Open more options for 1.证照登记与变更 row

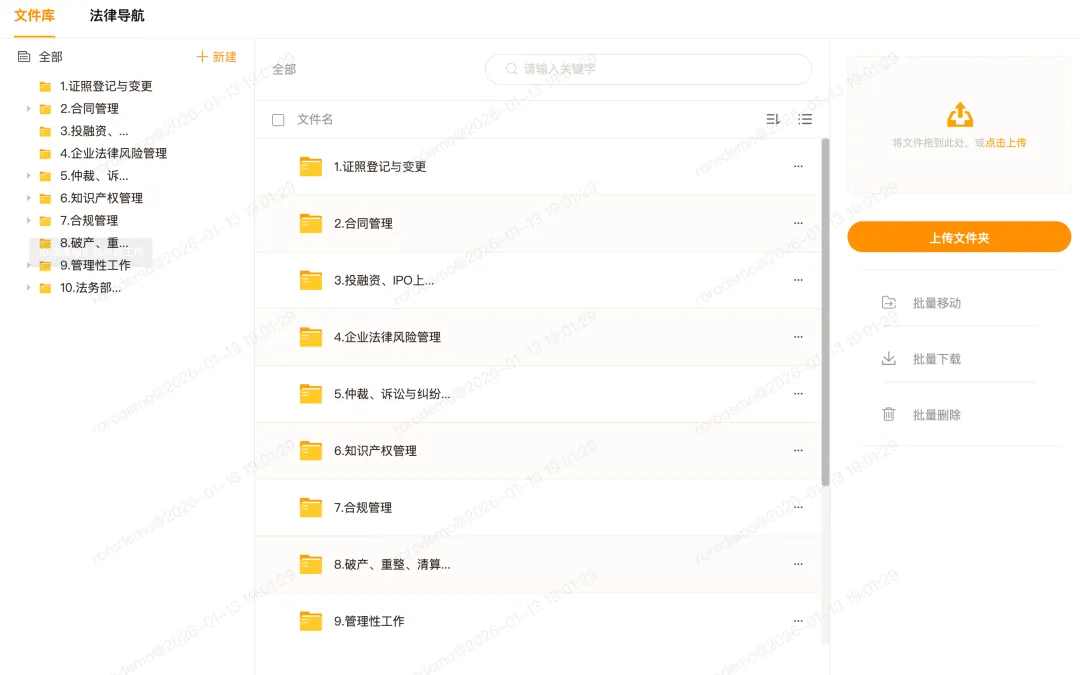[798, 166]
